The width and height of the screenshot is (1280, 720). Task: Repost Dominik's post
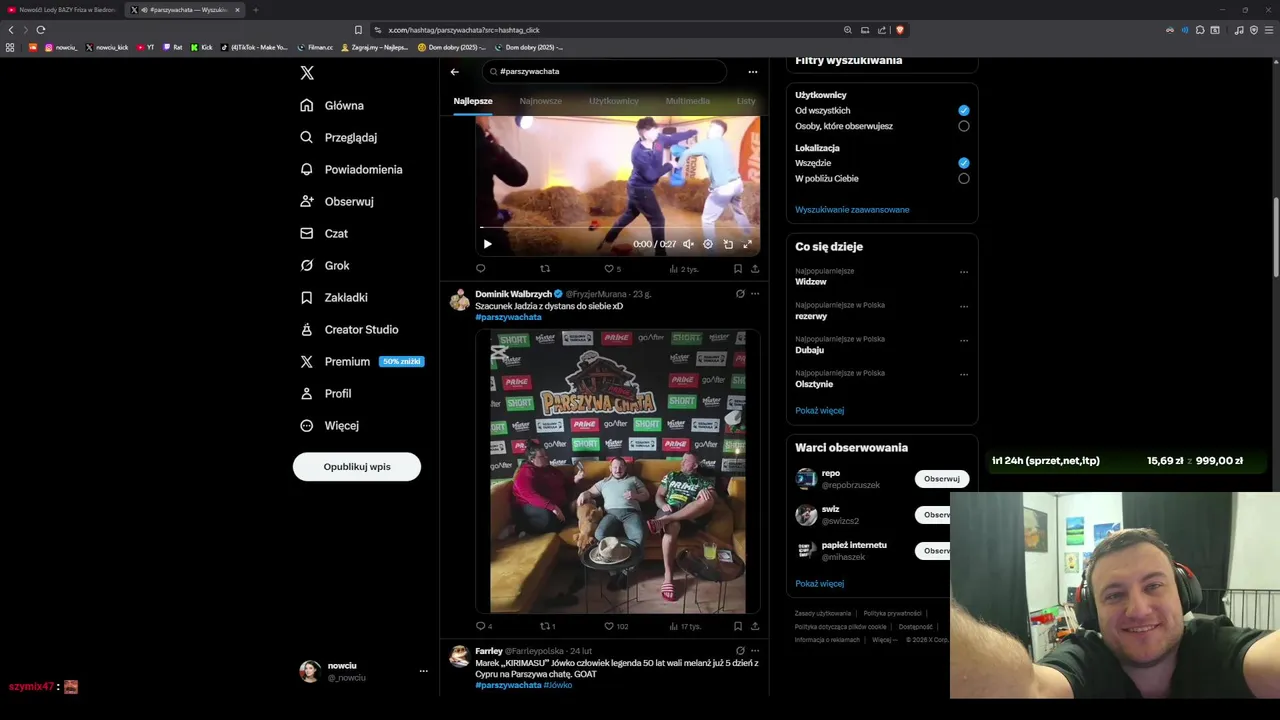[547, 626]
